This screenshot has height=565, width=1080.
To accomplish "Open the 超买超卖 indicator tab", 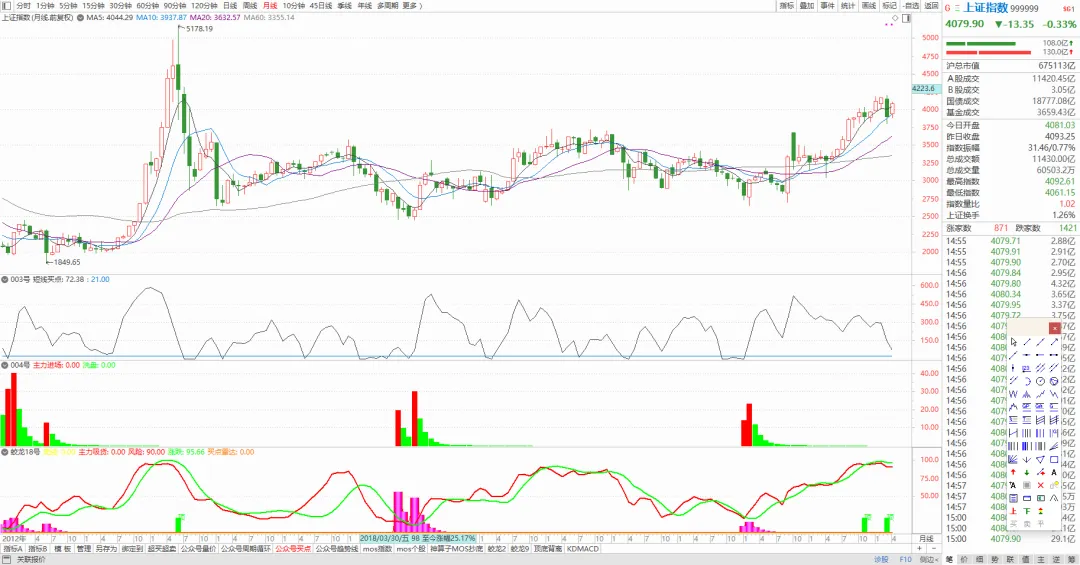I will [x=162, y=549].
